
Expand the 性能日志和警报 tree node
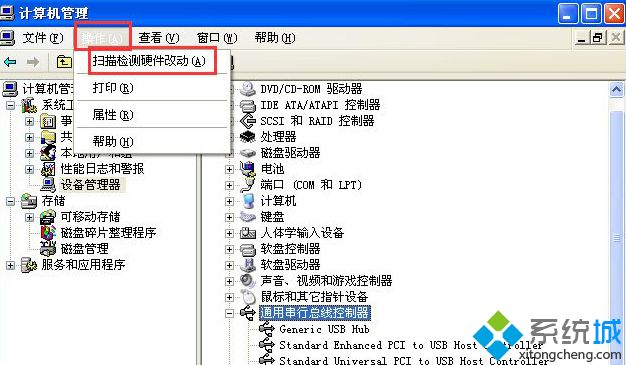point(29,169)
